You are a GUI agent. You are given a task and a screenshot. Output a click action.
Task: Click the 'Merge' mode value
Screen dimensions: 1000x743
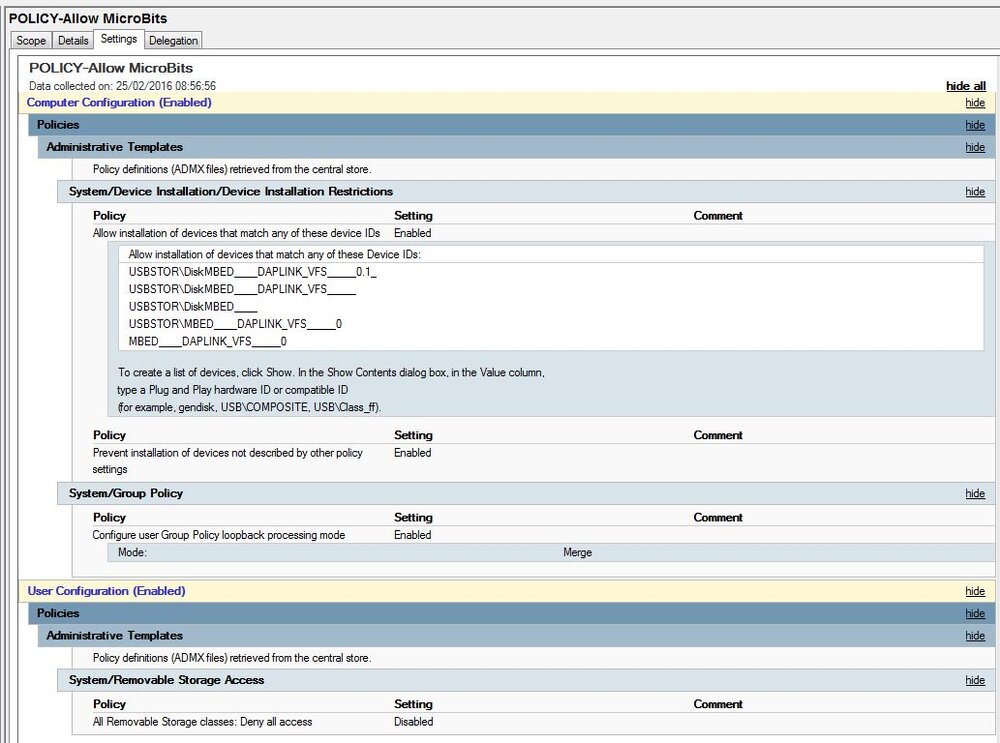(577, 552)
